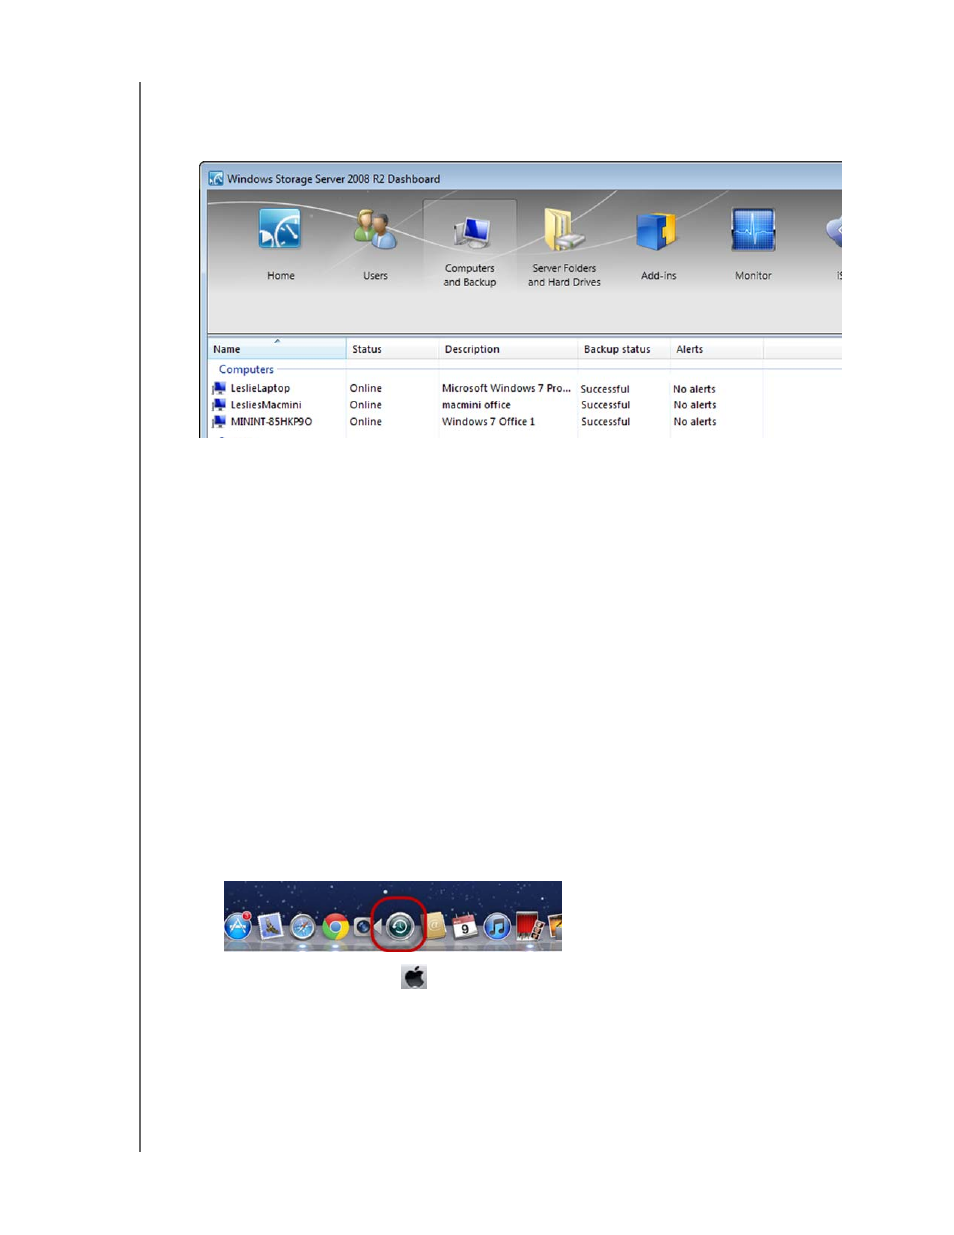Open Server Folders and Hard Drives
The image size is (954, 1235).
564,247
